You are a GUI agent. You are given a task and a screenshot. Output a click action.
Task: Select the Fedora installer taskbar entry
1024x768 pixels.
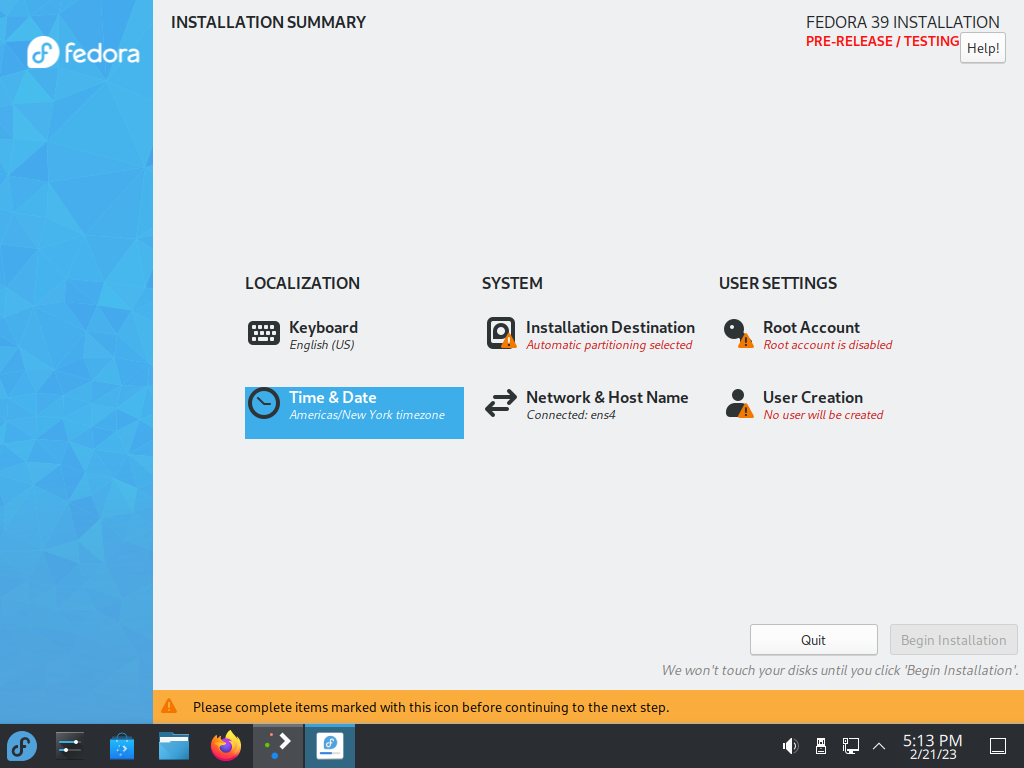[x=330, y=746]
